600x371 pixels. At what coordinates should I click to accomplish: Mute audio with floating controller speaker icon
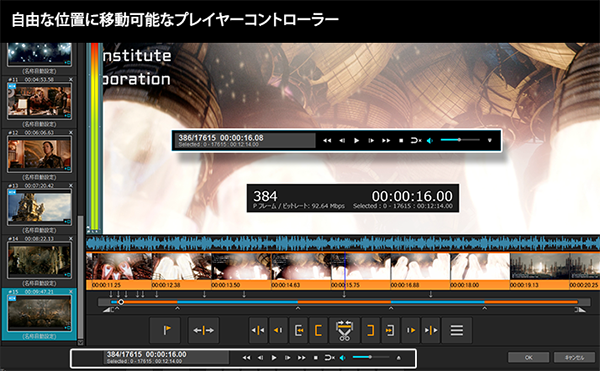[430, 141]
